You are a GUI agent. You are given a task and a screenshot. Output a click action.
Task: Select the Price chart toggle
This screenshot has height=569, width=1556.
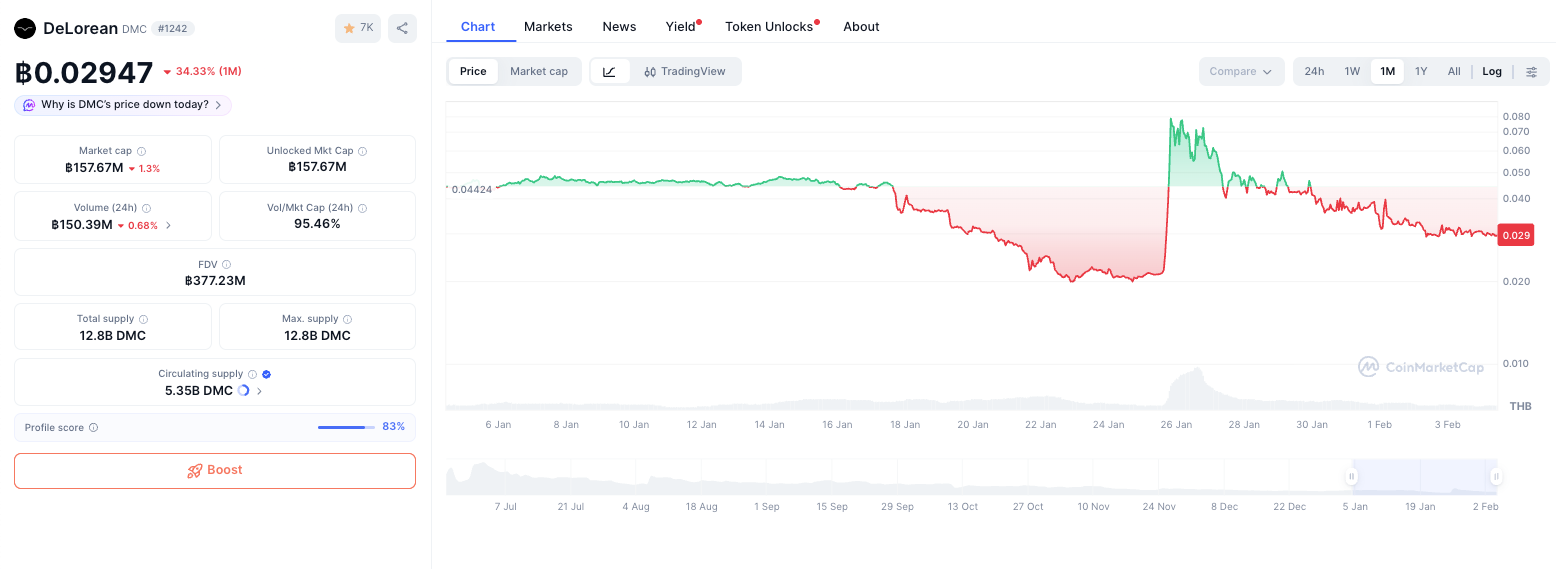(473, 71)
